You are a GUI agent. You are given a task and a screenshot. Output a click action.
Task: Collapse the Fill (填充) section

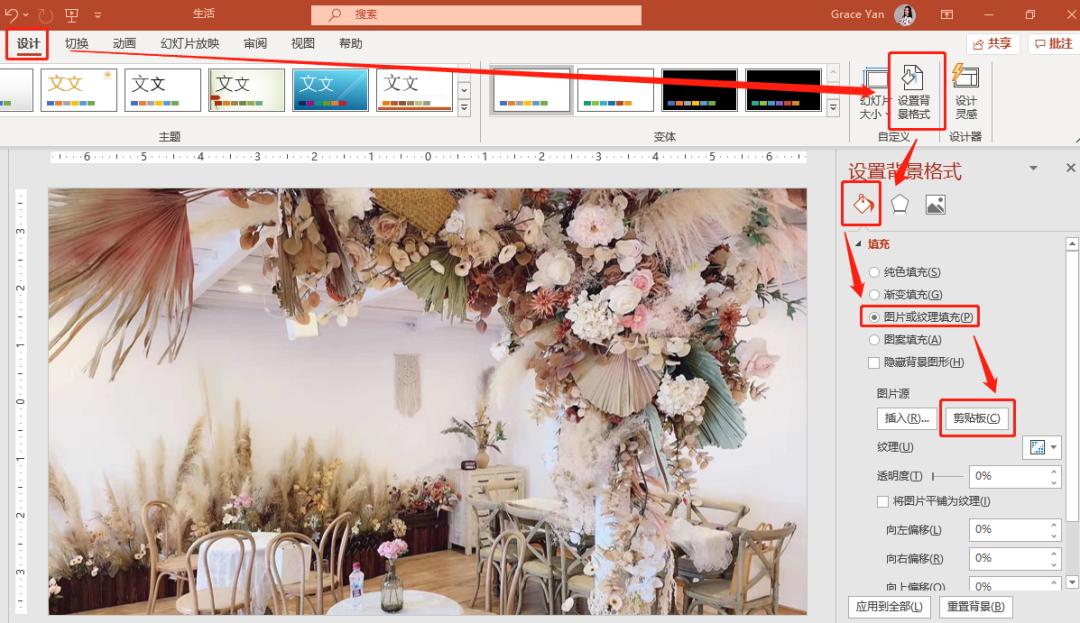pyautogui.click(x=848, y=244)
